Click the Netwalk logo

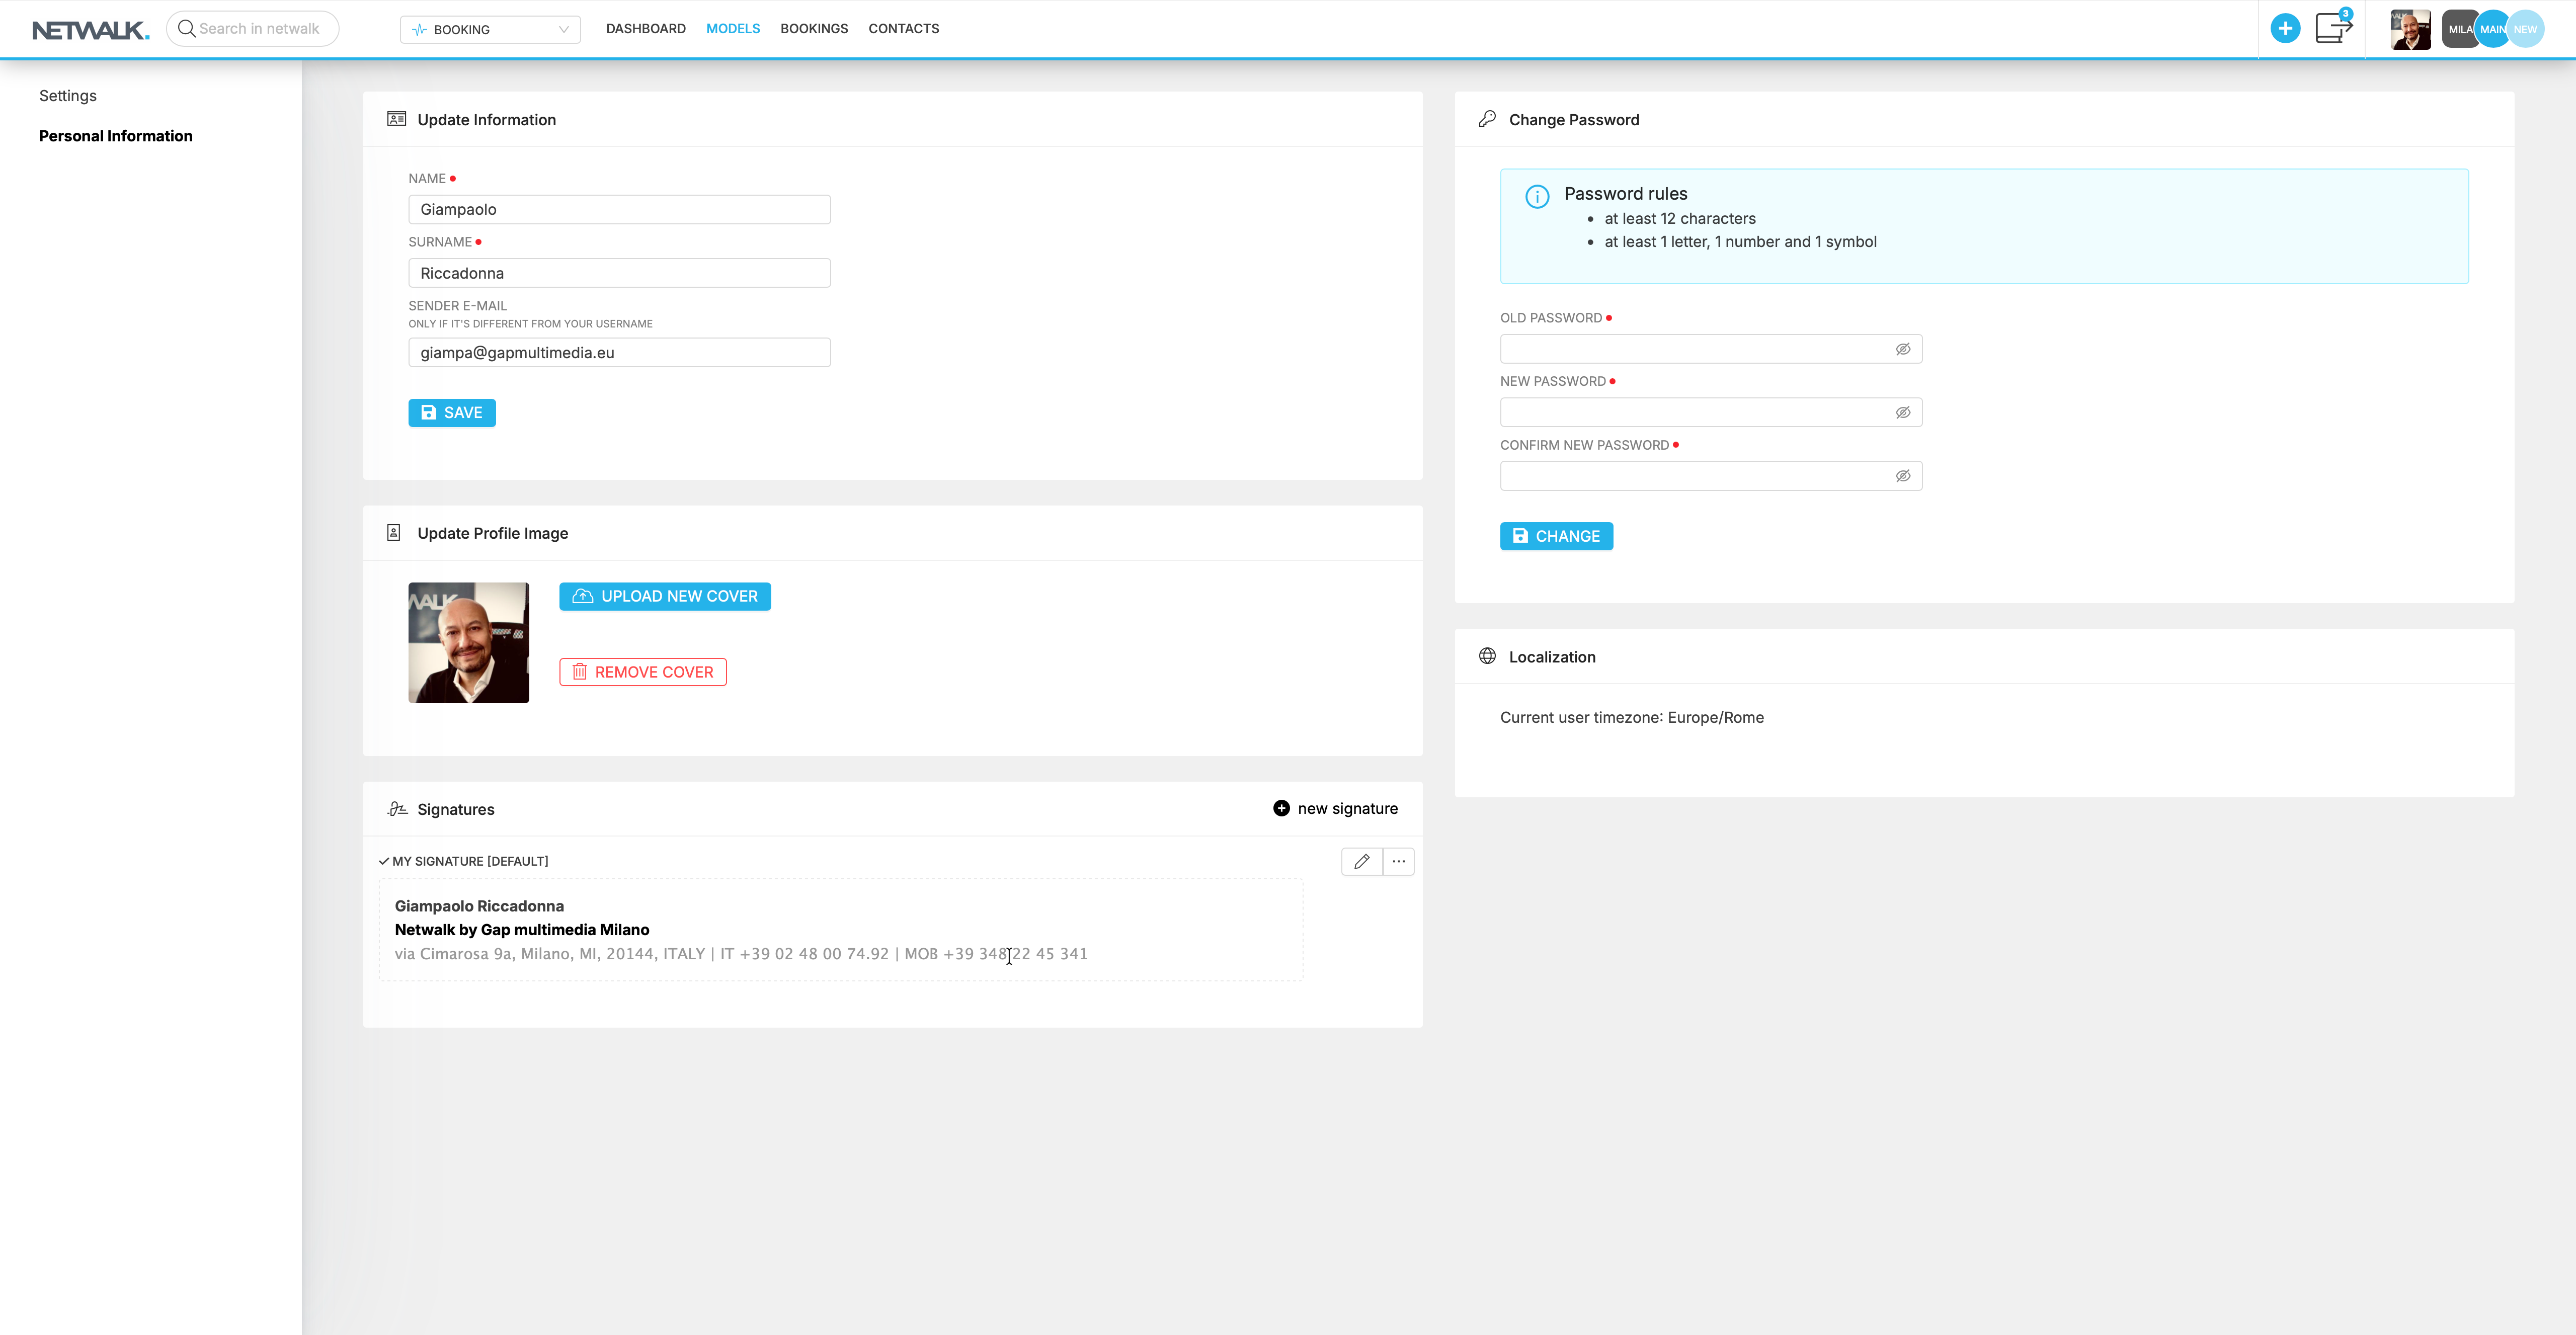click(x=90, y=30)
